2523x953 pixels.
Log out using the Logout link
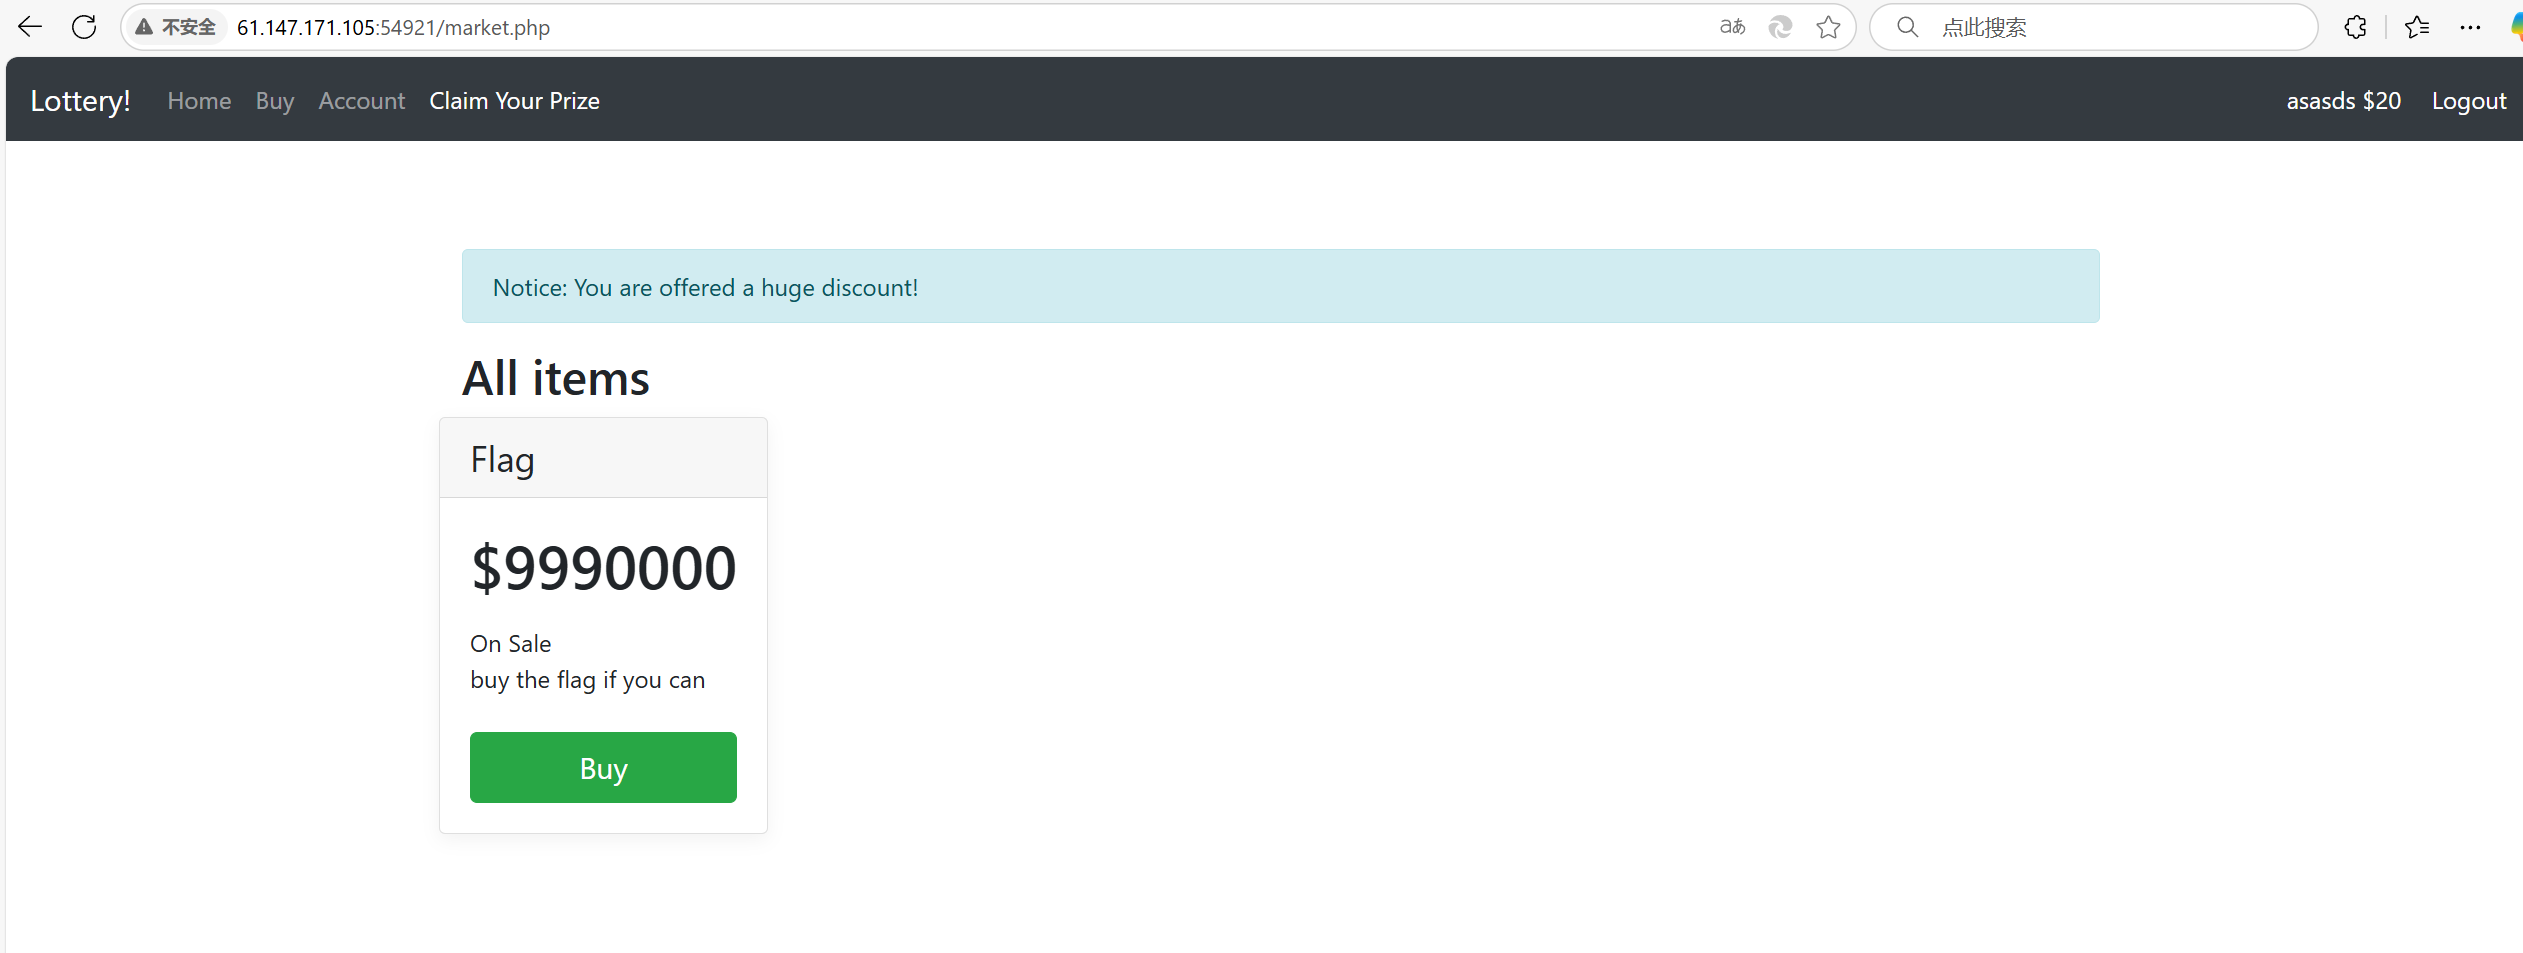pyautogui.click(x=2468, y=101)
